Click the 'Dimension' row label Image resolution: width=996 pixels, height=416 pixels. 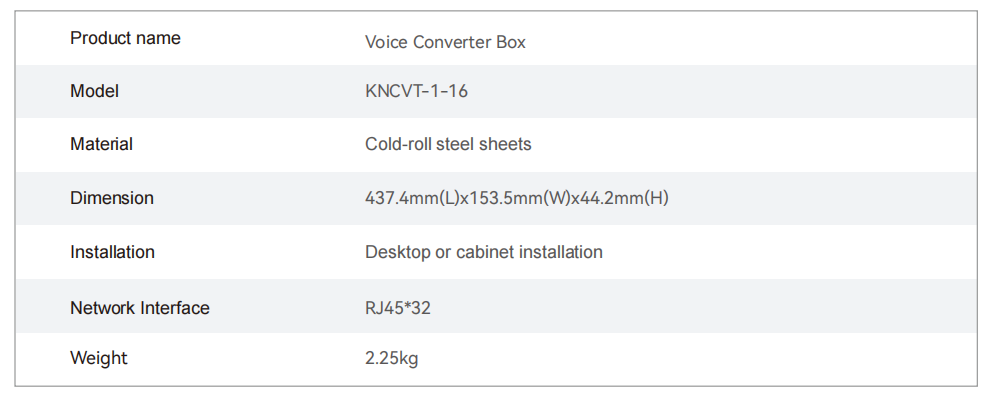pos(112,198)
